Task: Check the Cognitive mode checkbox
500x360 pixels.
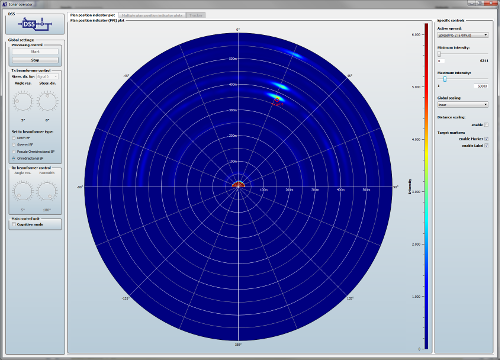Action: 14,224
